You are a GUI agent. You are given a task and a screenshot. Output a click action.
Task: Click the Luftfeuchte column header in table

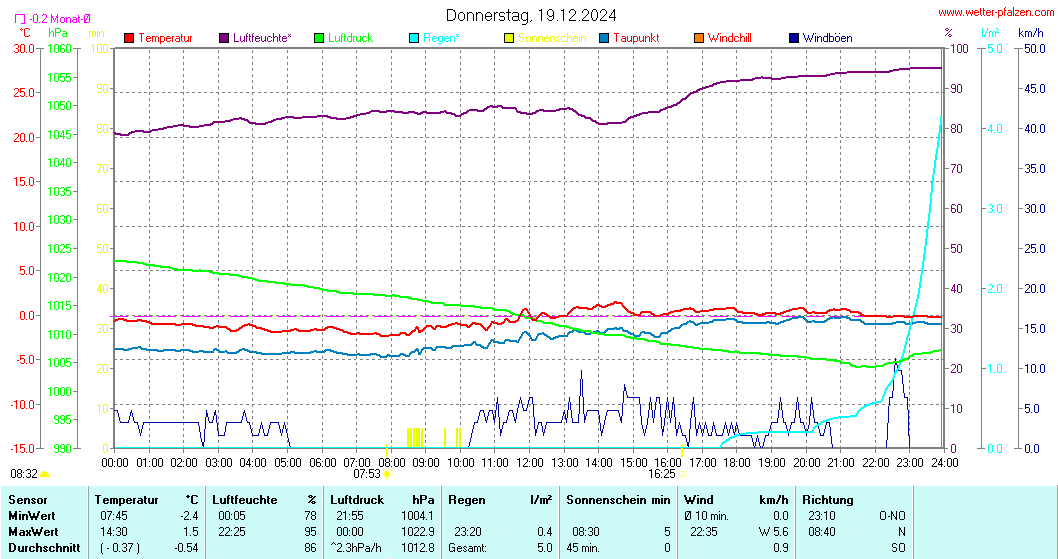pyautogui.click(x=245, y=500)
